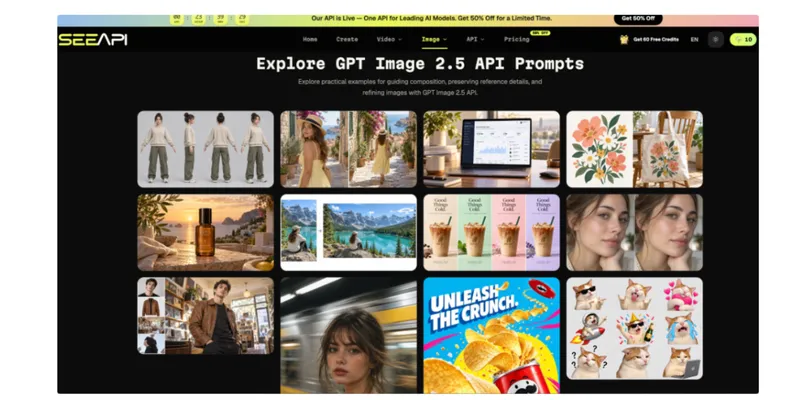Click the API is Live banner text

coord(431,18)
